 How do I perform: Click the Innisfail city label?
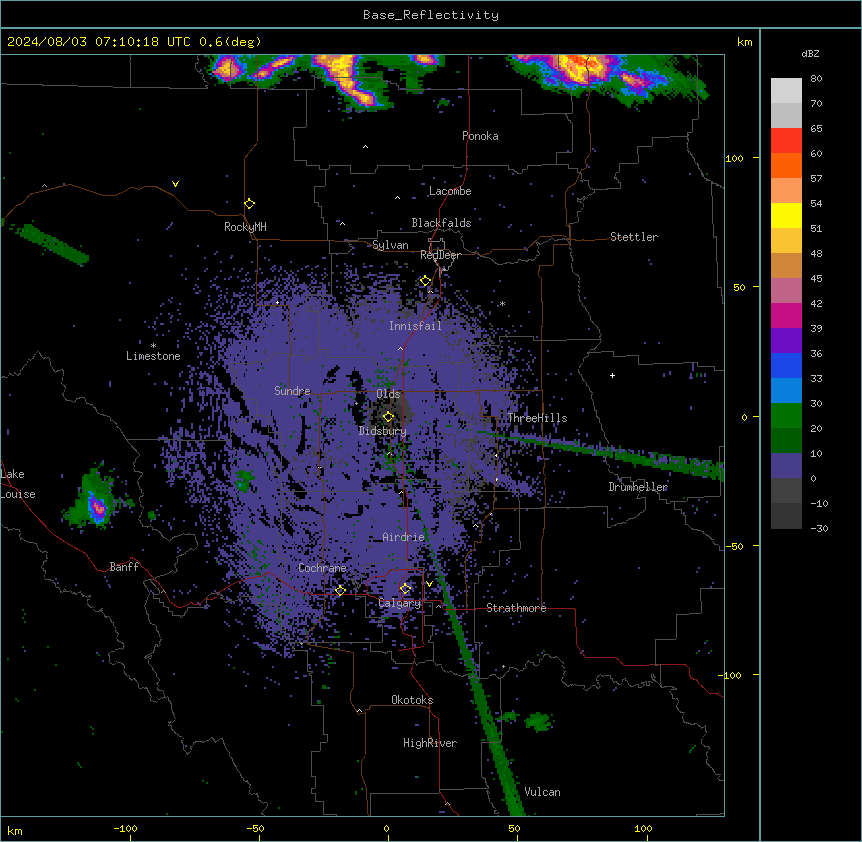tap(415, 326)
